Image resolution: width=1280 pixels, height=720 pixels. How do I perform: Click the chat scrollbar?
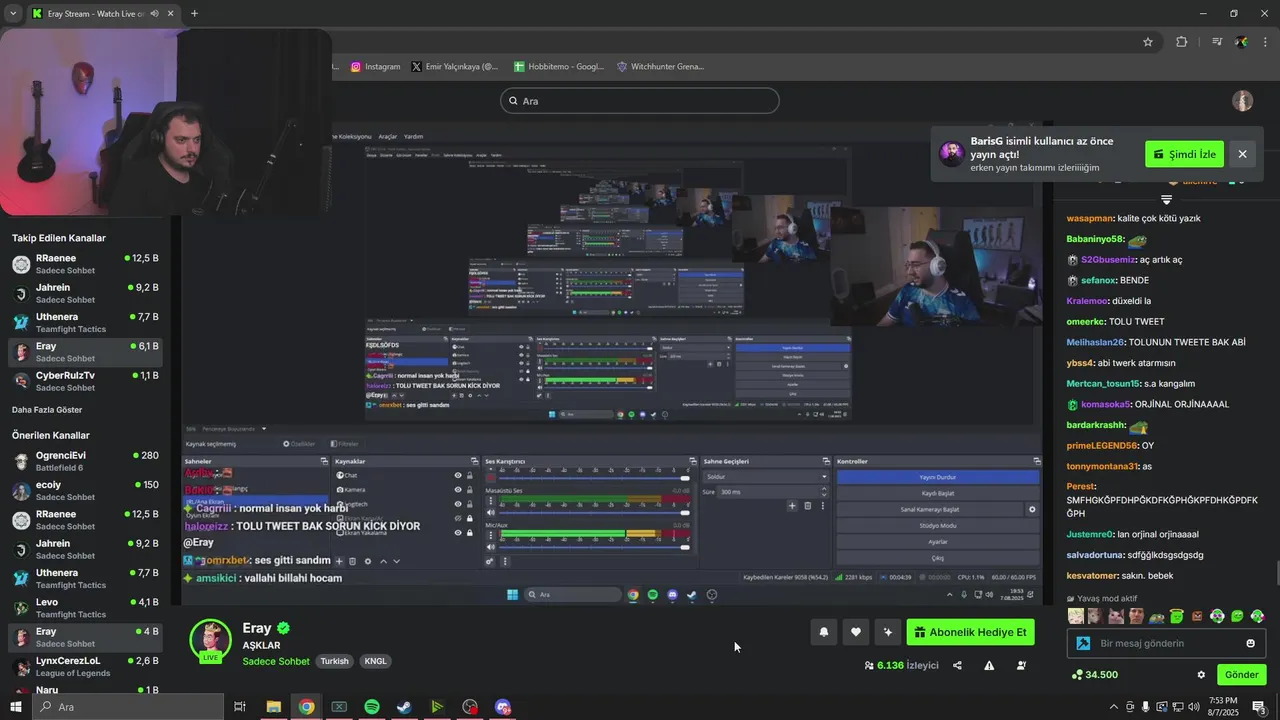[x=1276, y=574]
